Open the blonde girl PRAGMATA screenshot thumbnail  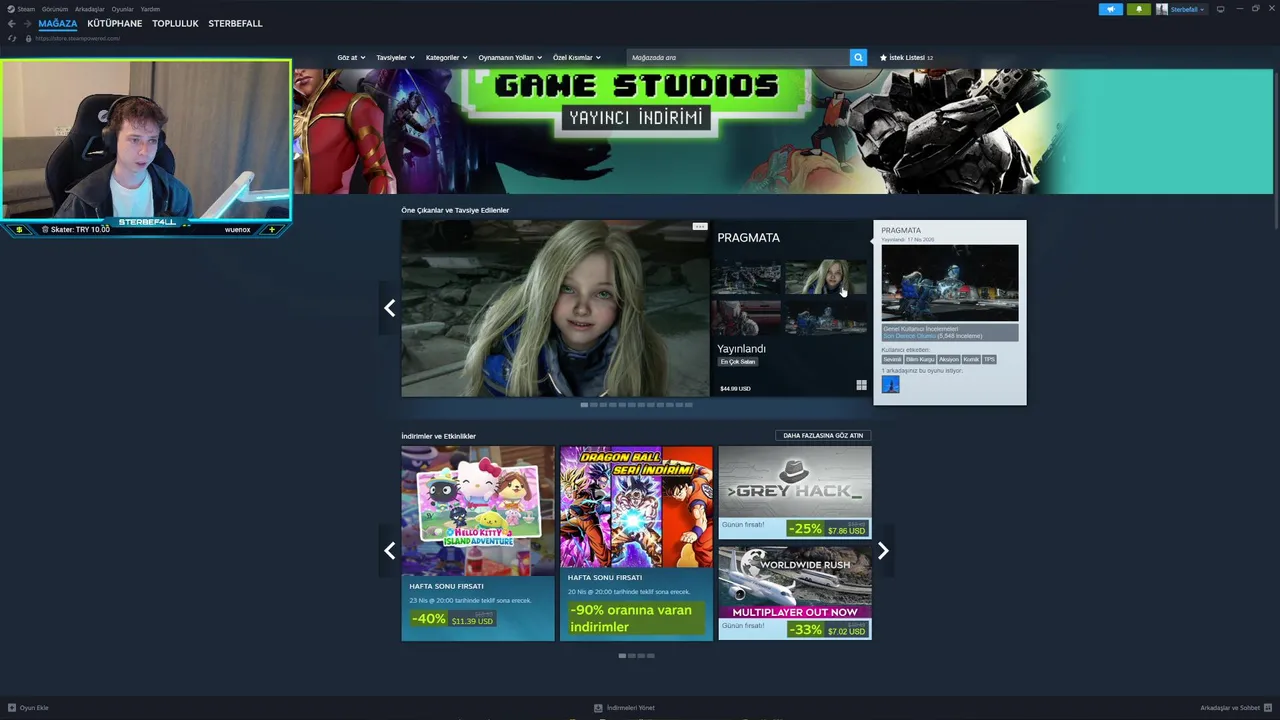tap(826, 278)
